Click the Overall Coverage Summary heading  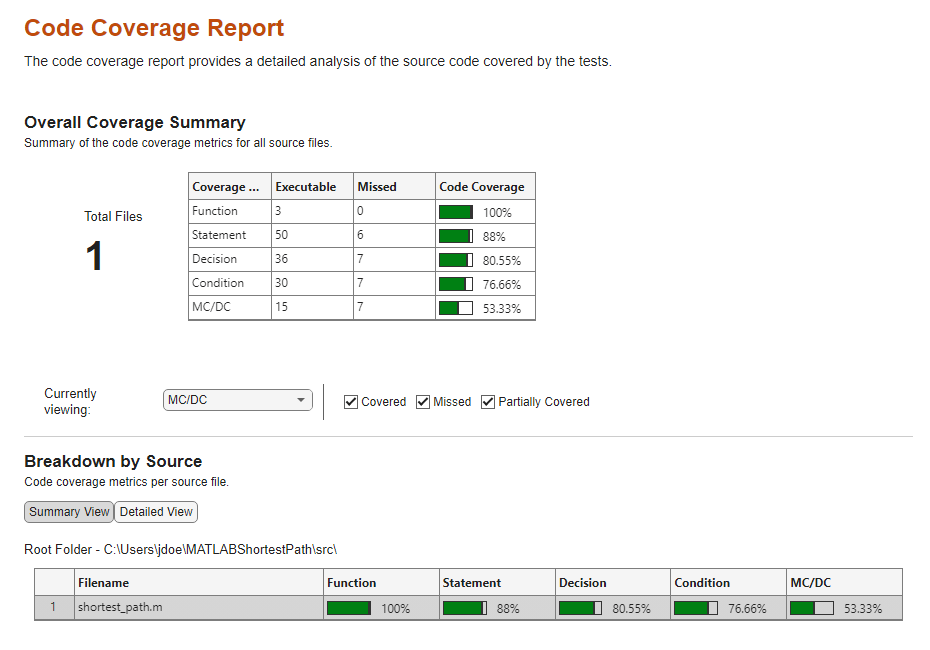pos(135,122)
